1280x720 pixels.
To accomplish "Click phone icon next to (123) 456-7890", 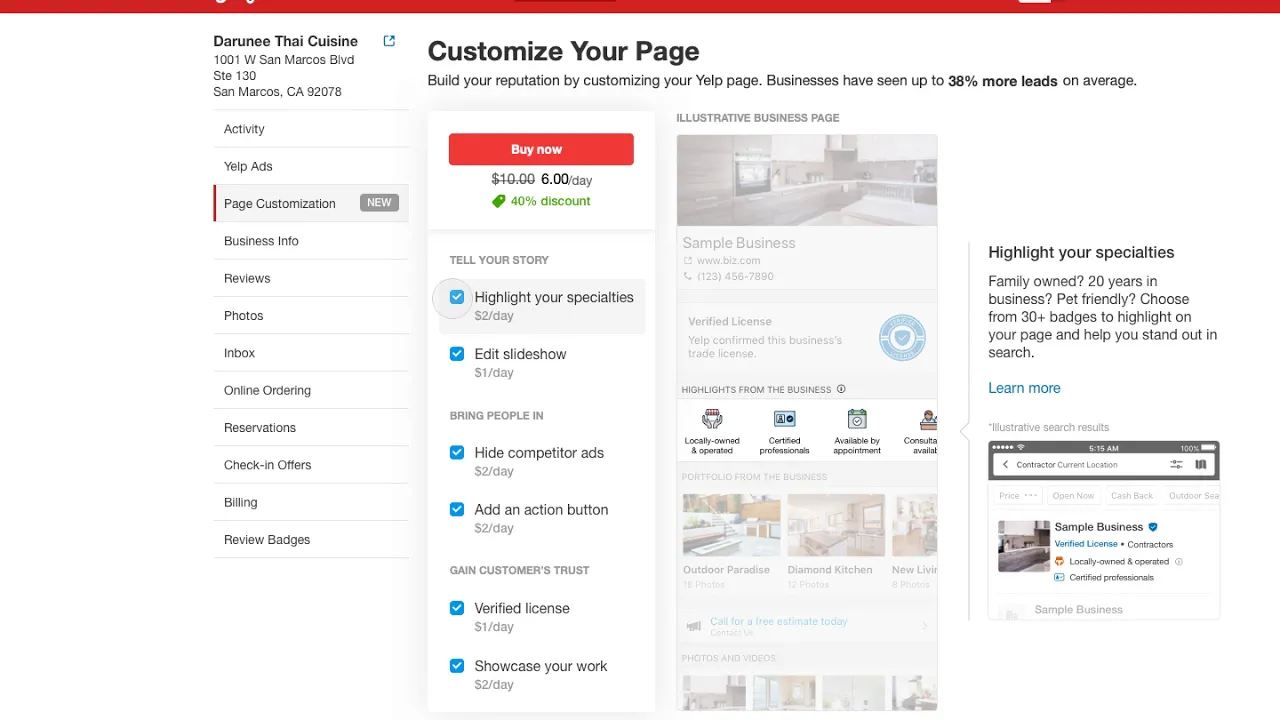I will [688, 276].
